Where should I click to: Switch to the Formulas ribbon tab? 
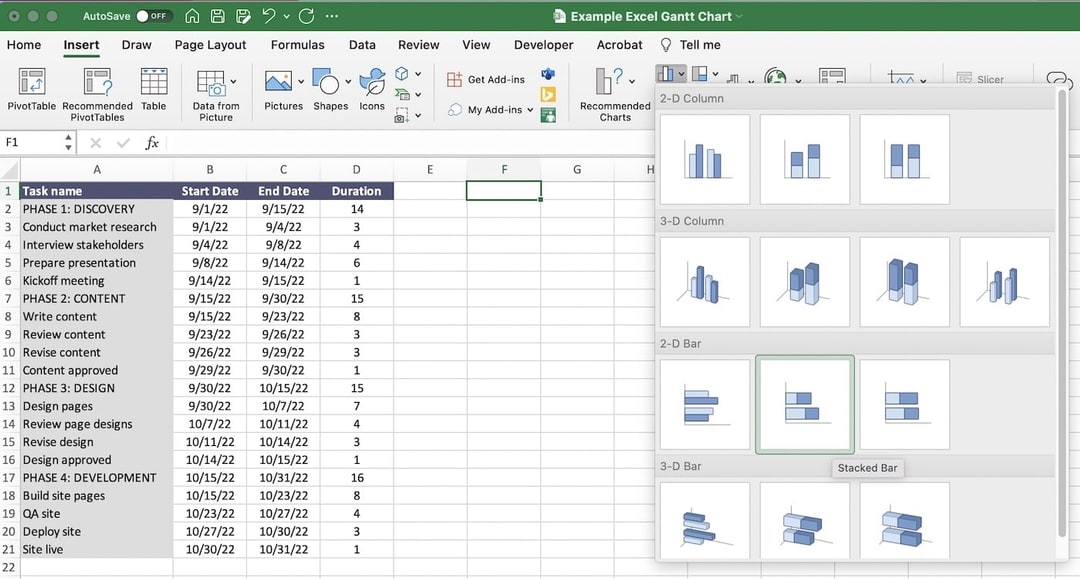point(297,45)
